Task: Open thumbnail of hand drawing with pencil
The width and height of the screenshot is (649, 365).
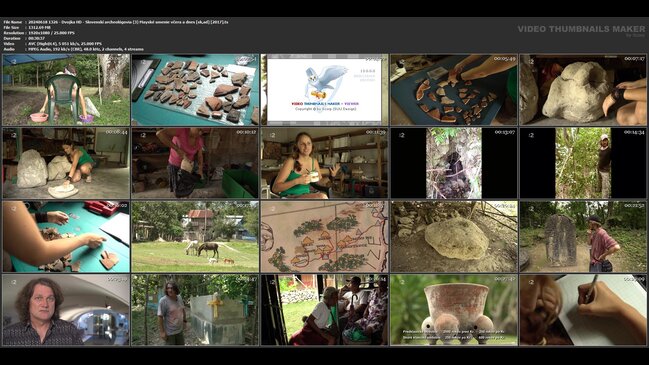Action: point(583,310)
